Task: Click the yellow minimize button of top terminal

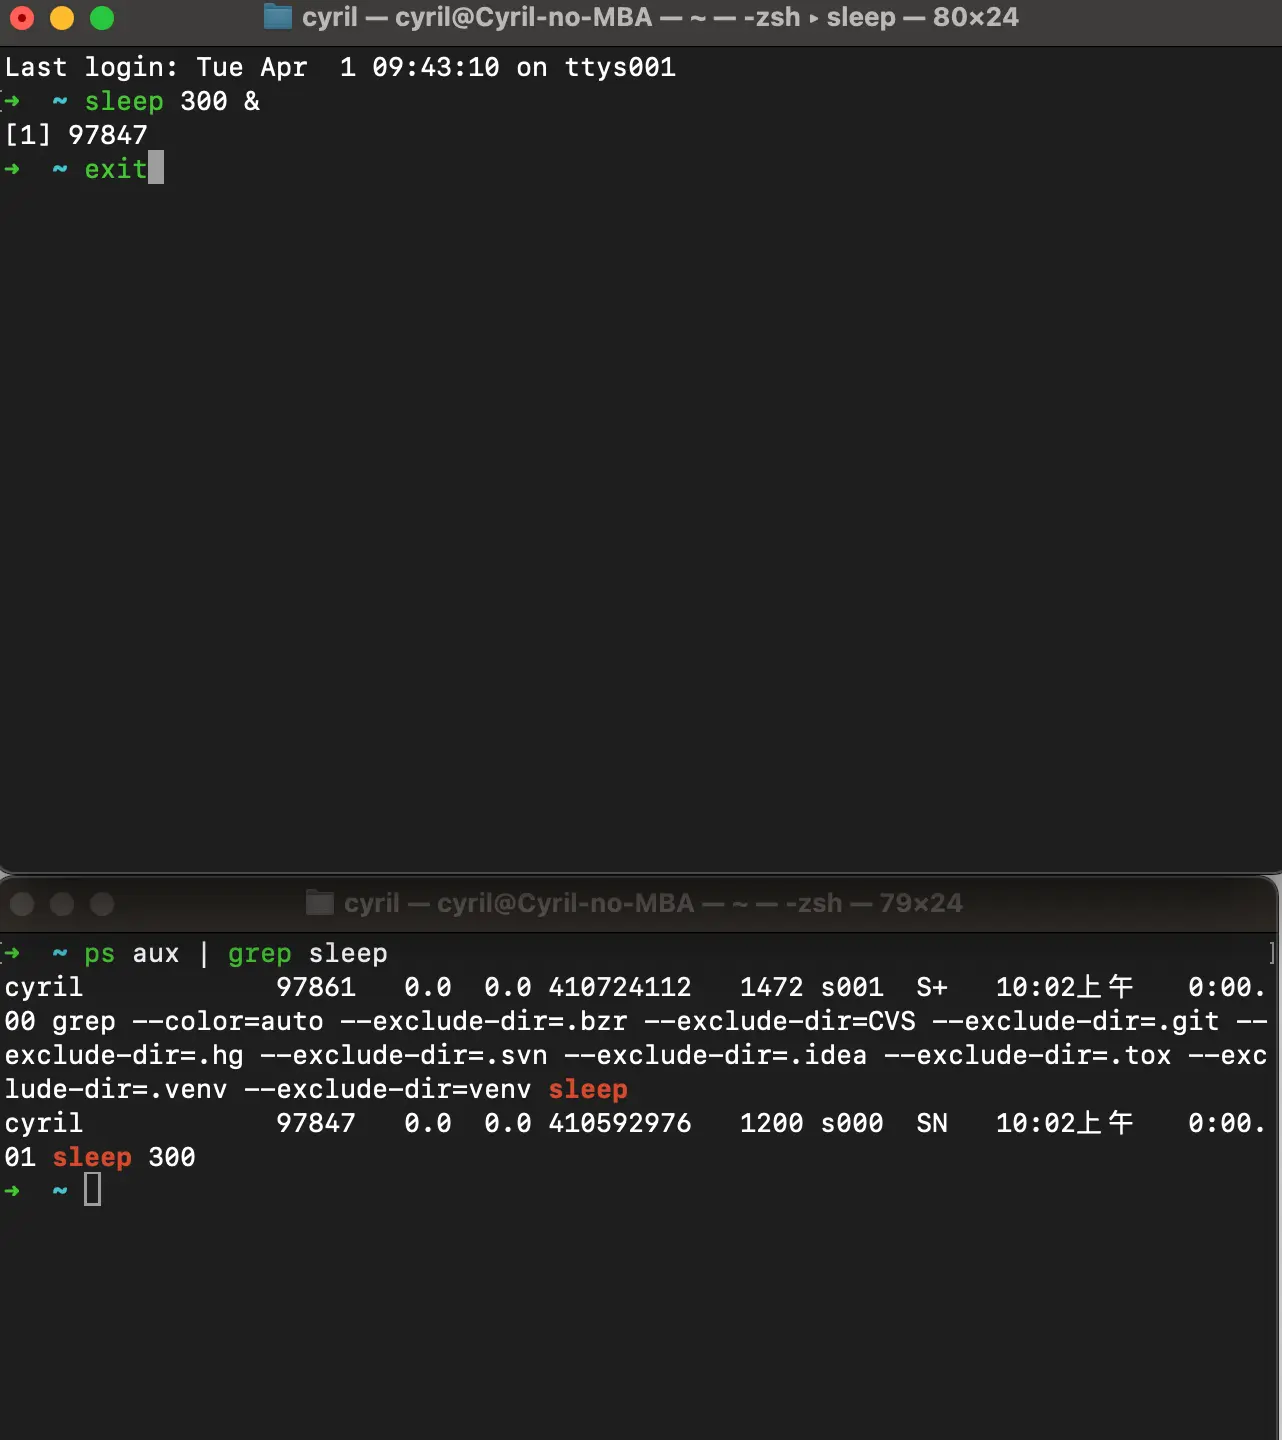Action: click(x=62, y=18)
